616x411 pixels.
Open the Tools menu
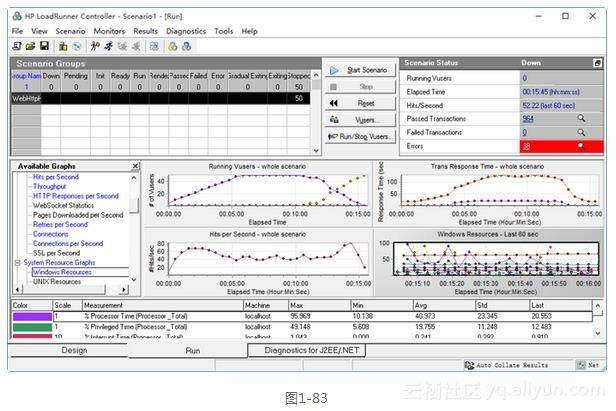(x=224, y=31)
